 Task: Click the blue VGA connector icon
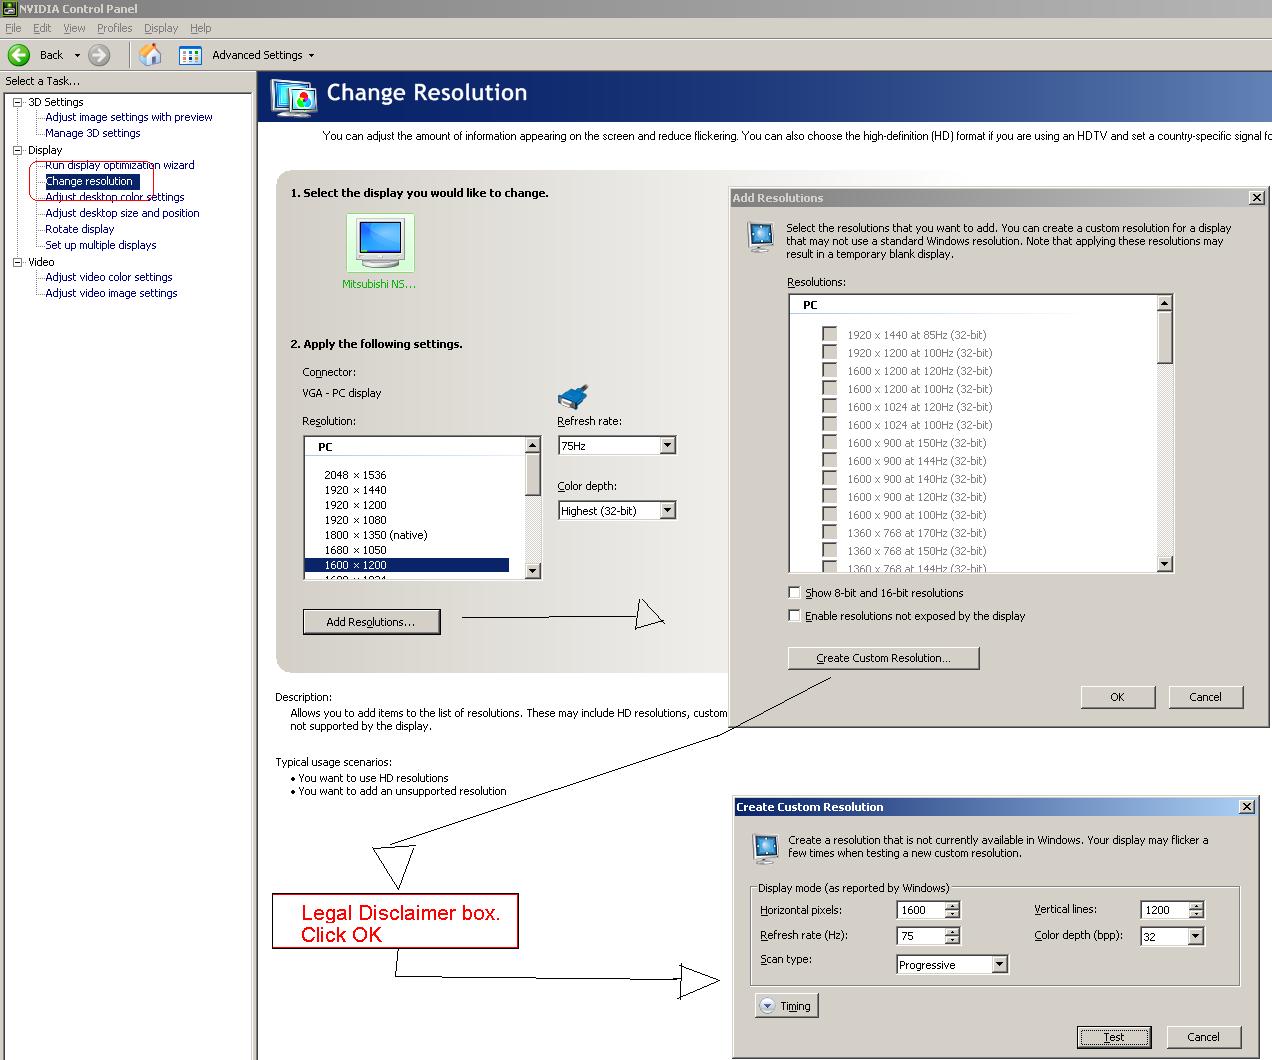tap(573, 397)
